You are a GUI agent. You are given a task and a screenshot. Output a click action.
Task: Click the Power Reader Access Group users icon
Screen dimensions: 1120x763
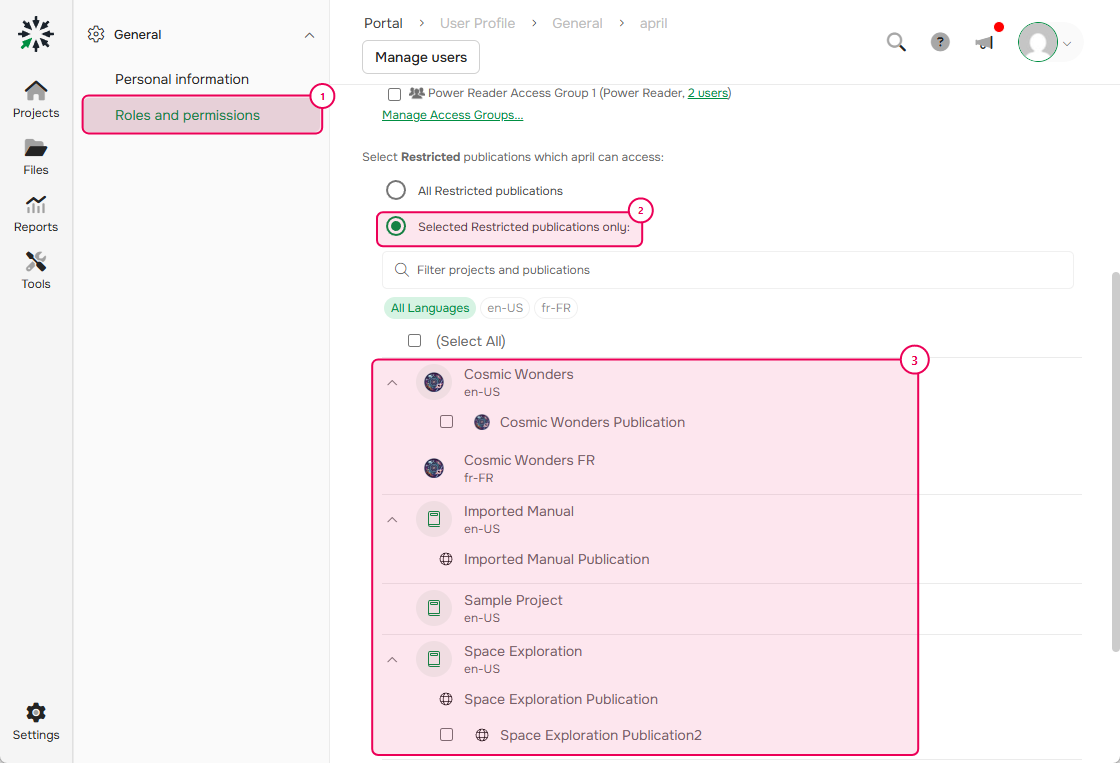(416, 93)
